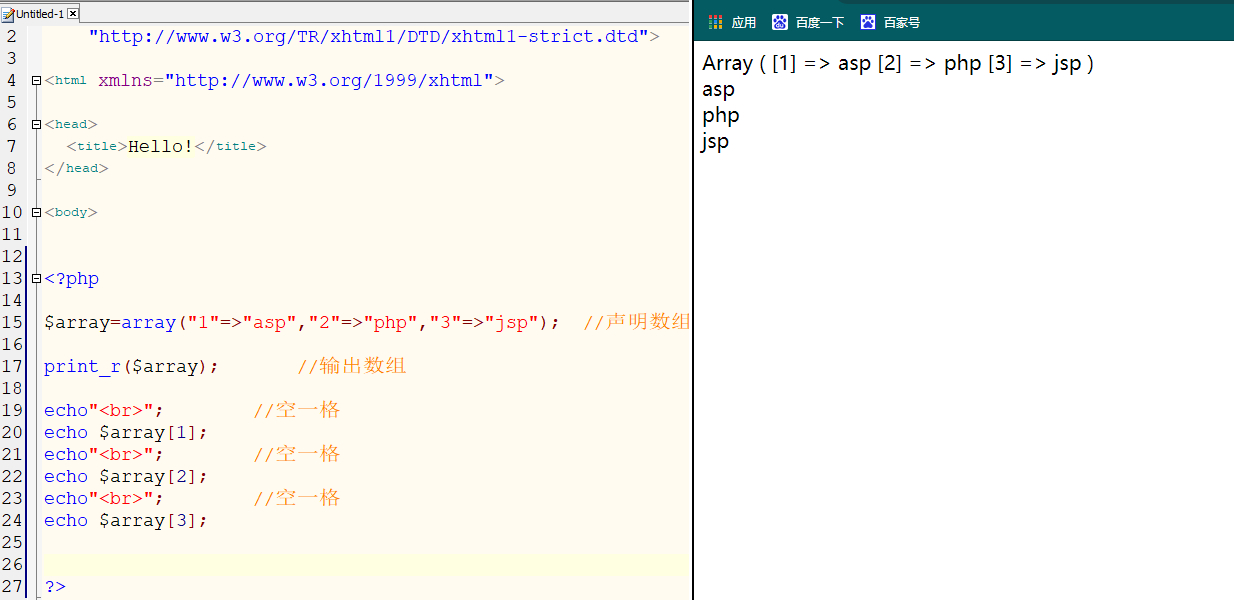This screenshot has height=600, width=1234.
Task: Click line number 15 in the gutter
Action: (13, 322)
